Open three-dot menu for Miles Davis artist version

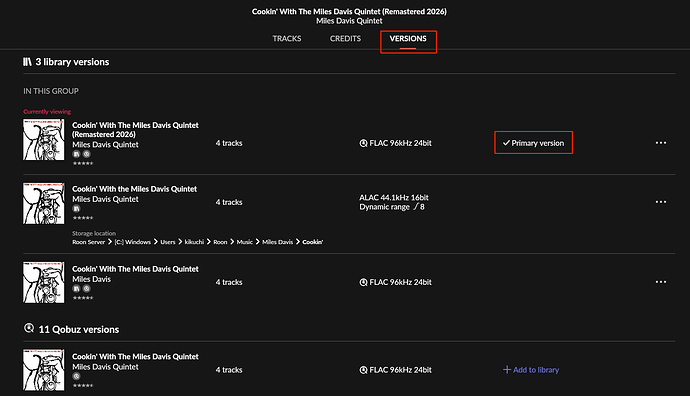pos(661,282)
